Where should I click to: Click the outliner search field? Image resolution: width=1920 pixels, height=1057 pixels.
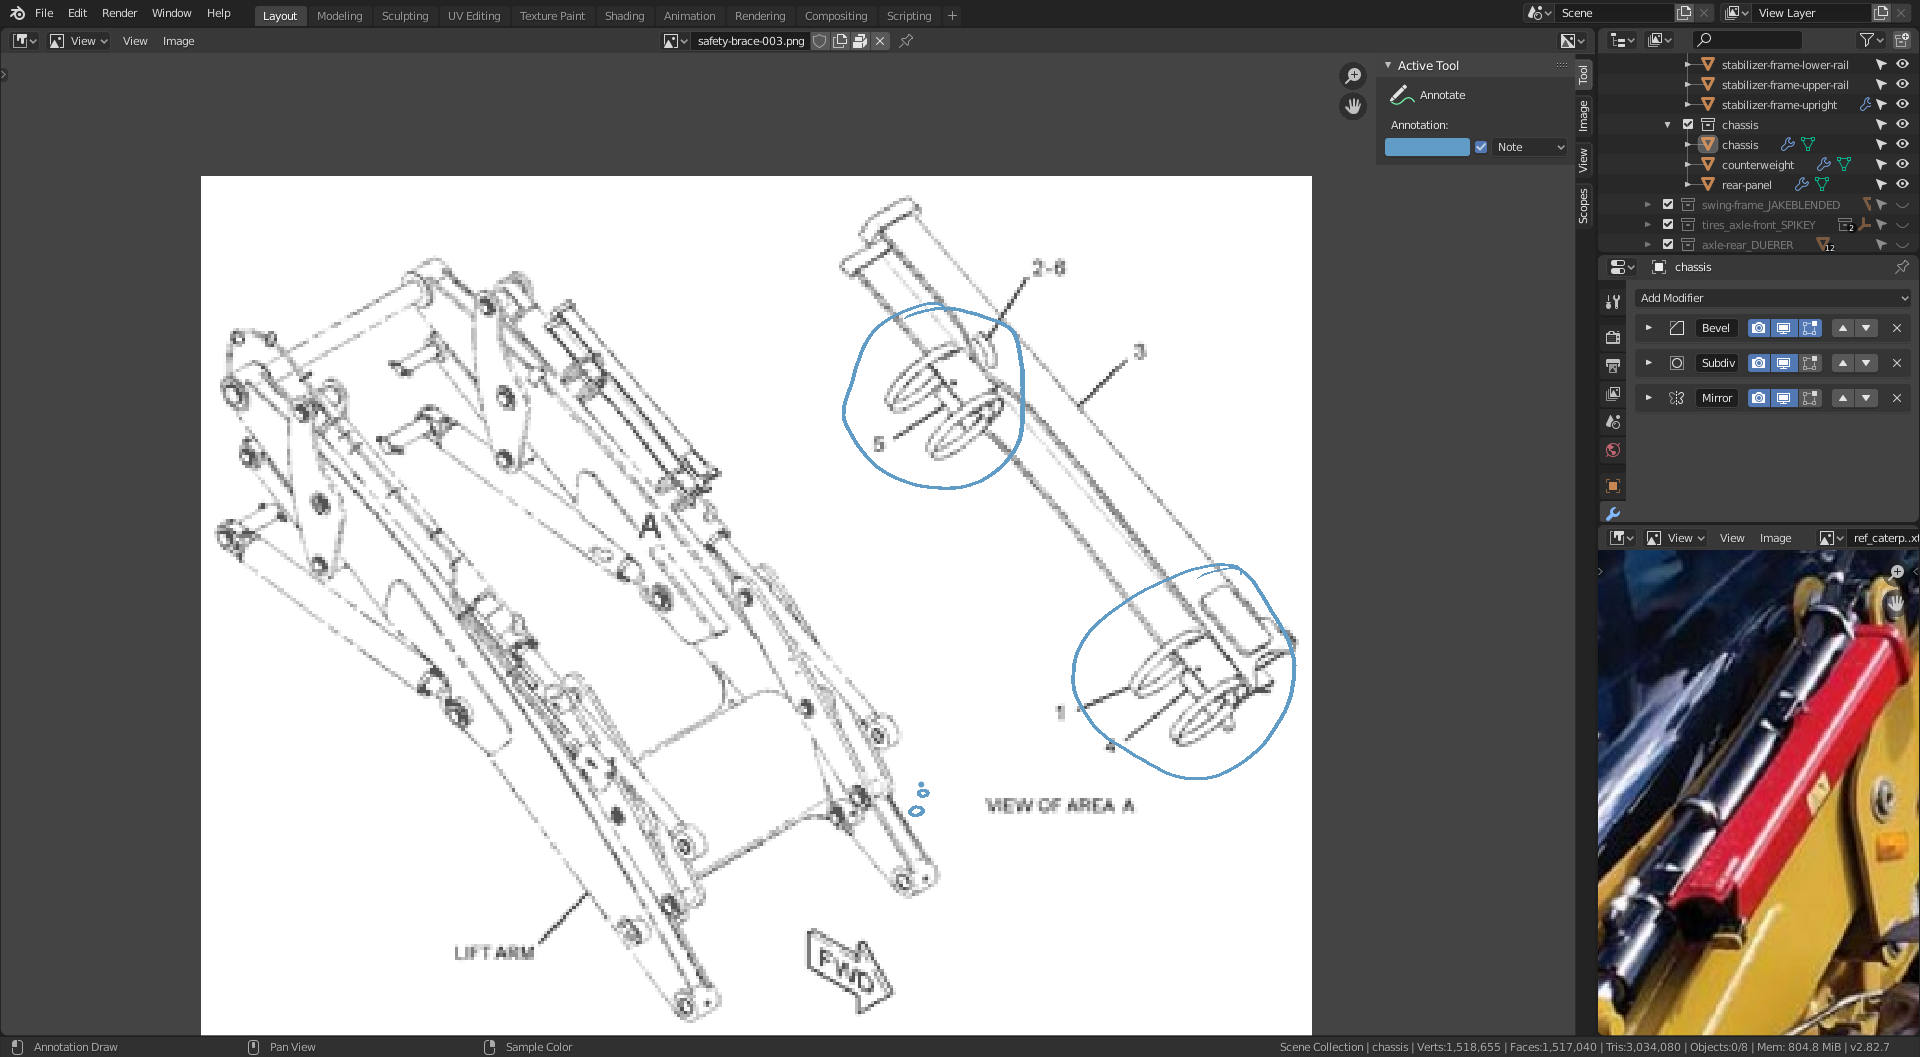click(x=1748, y=40)
